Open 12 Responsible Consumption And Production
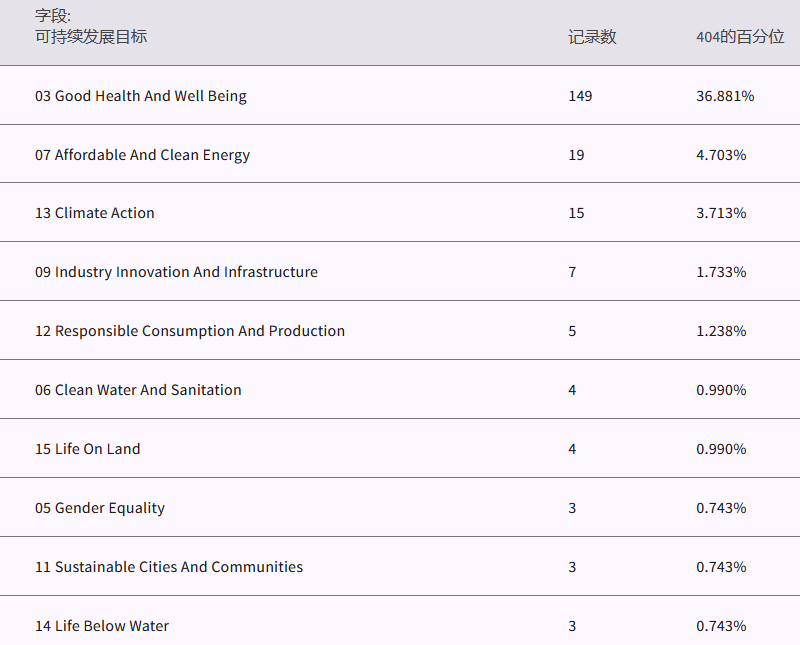Viewport: 800px width, 645px height. coord(190,331)
